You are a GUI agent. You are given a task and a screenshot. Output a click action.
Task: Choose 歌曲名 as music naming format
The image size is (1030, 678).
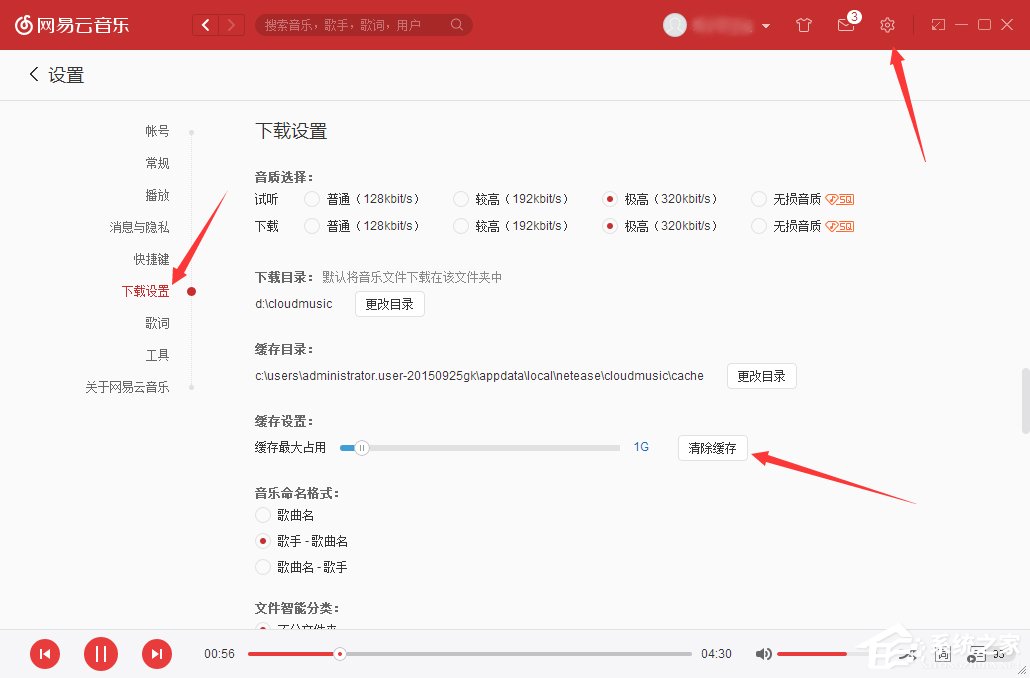point(262,514)
